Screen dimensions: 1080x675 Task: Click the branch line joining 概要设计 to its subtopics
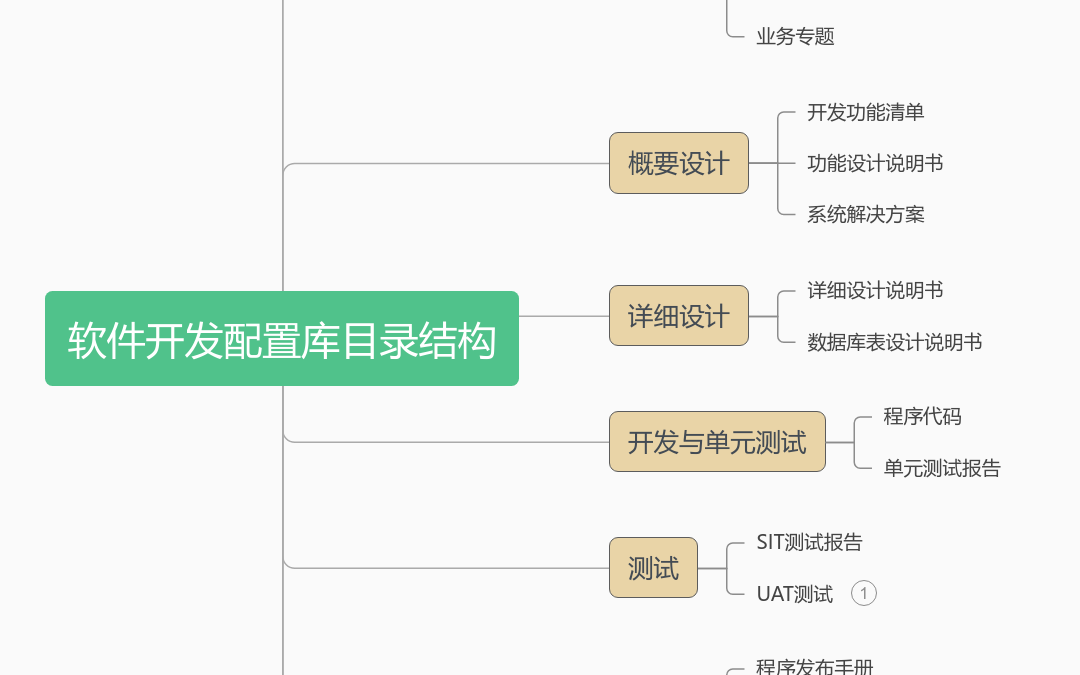click(762, 163)
